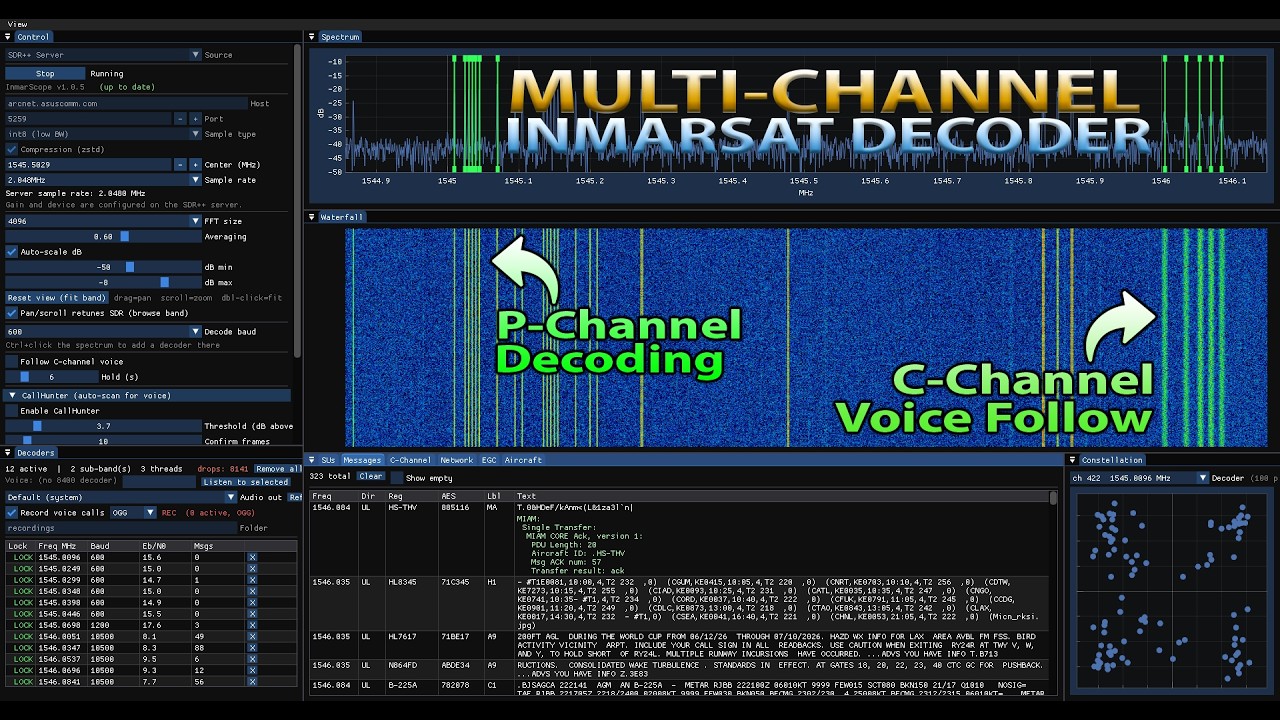Image resolution: width=1280 pixels, height=720 pixels.
Task: Remove the 1546.0841 decoder with its X
Action: (252, 681)
